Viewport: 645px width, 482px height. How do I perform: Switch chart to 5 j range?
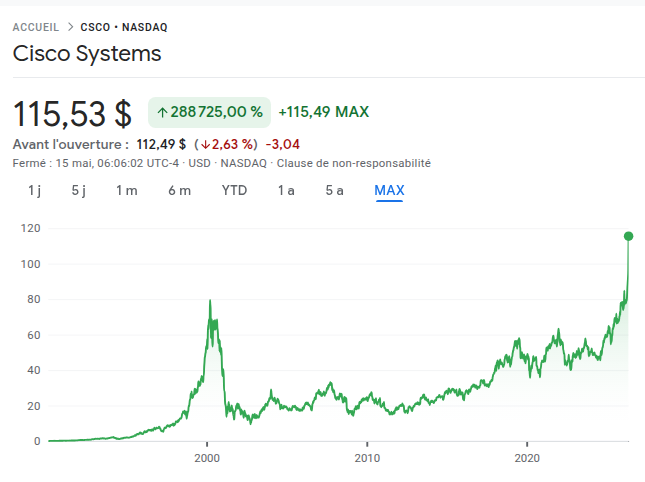pos(79,191)
